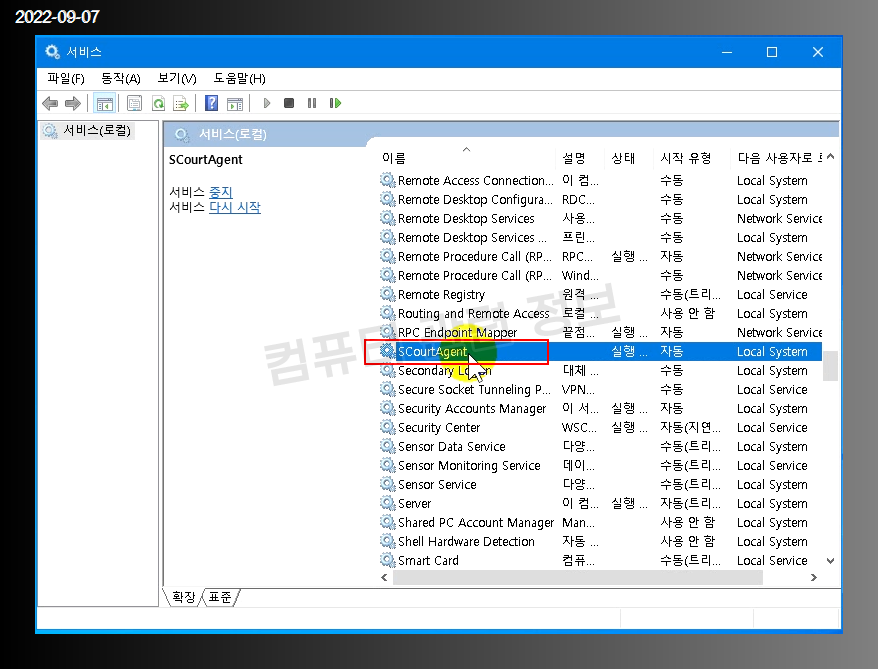Click the 다시 시작 service link
878x669 pixels.
(x=235, y=207)
